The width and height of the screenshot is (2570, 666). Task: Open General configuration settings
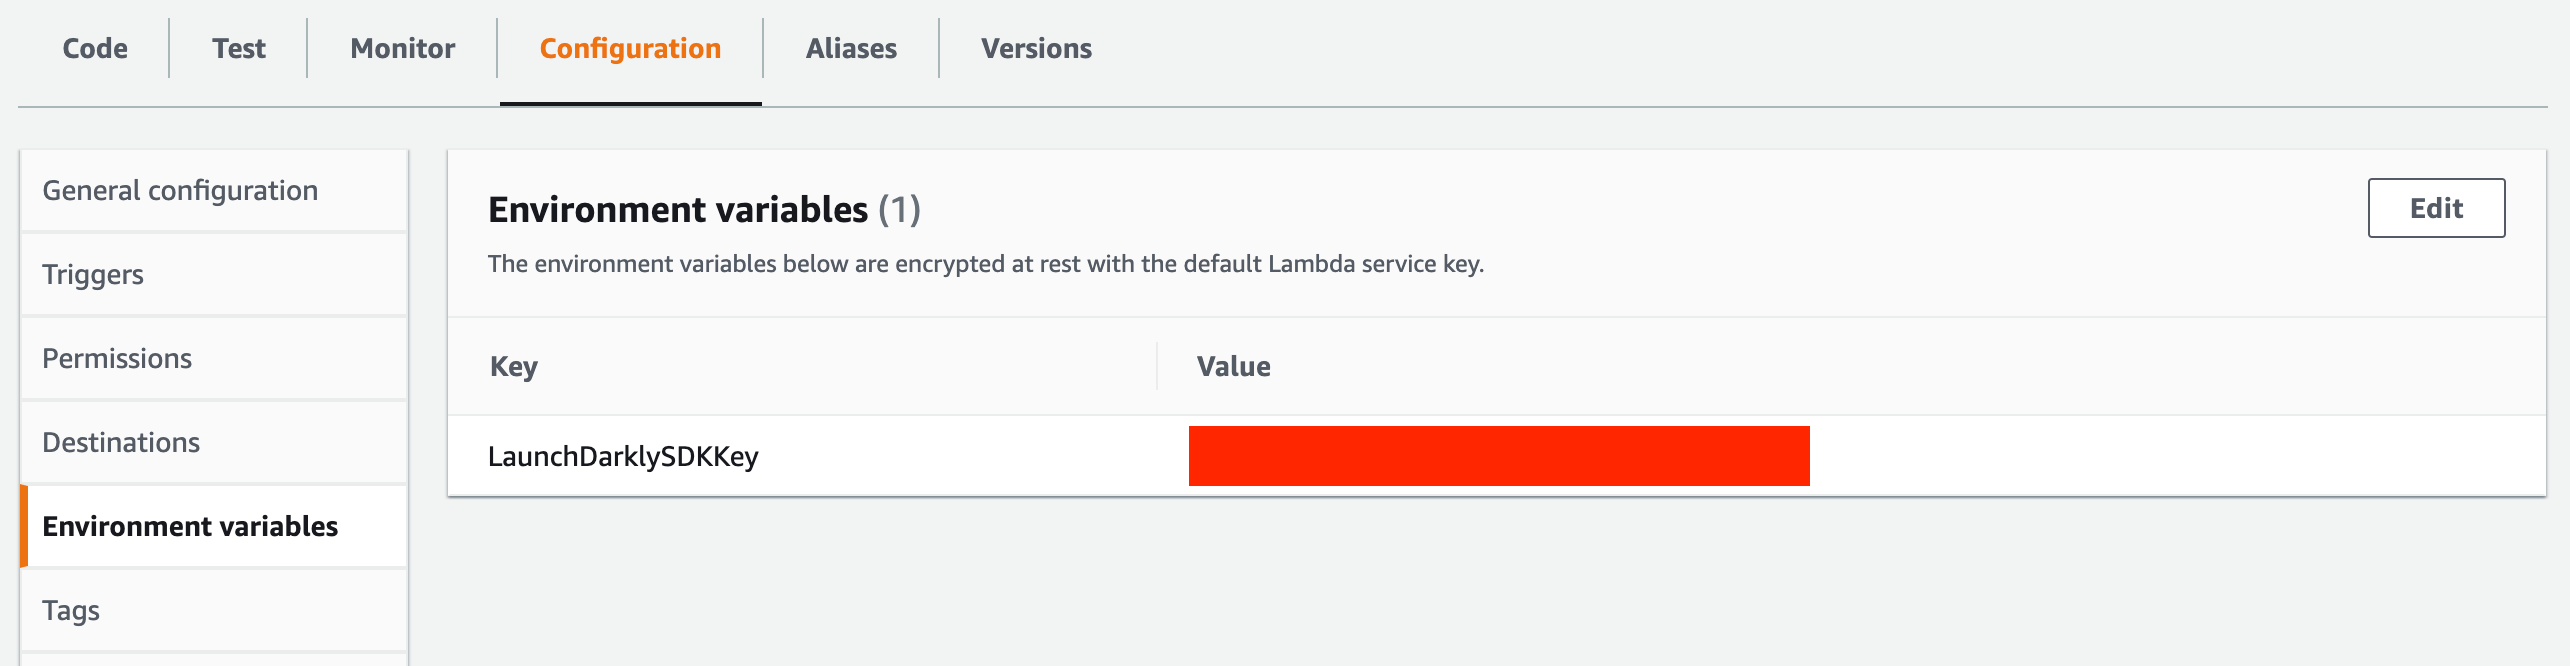pyautogui.click(x=180, y=189)
